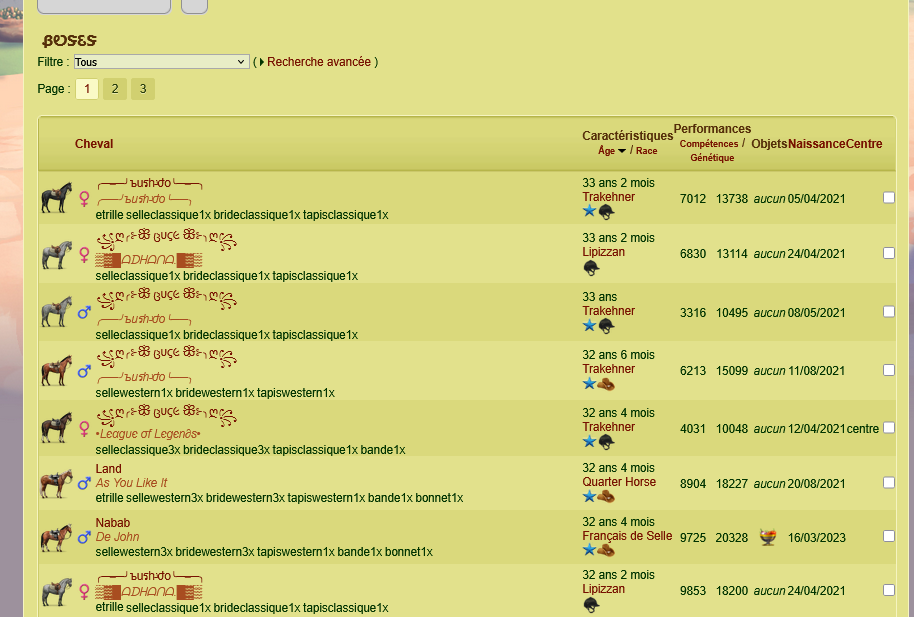Go to page 2
Viewport: 914px width, 617px height.
pos(115,89)
